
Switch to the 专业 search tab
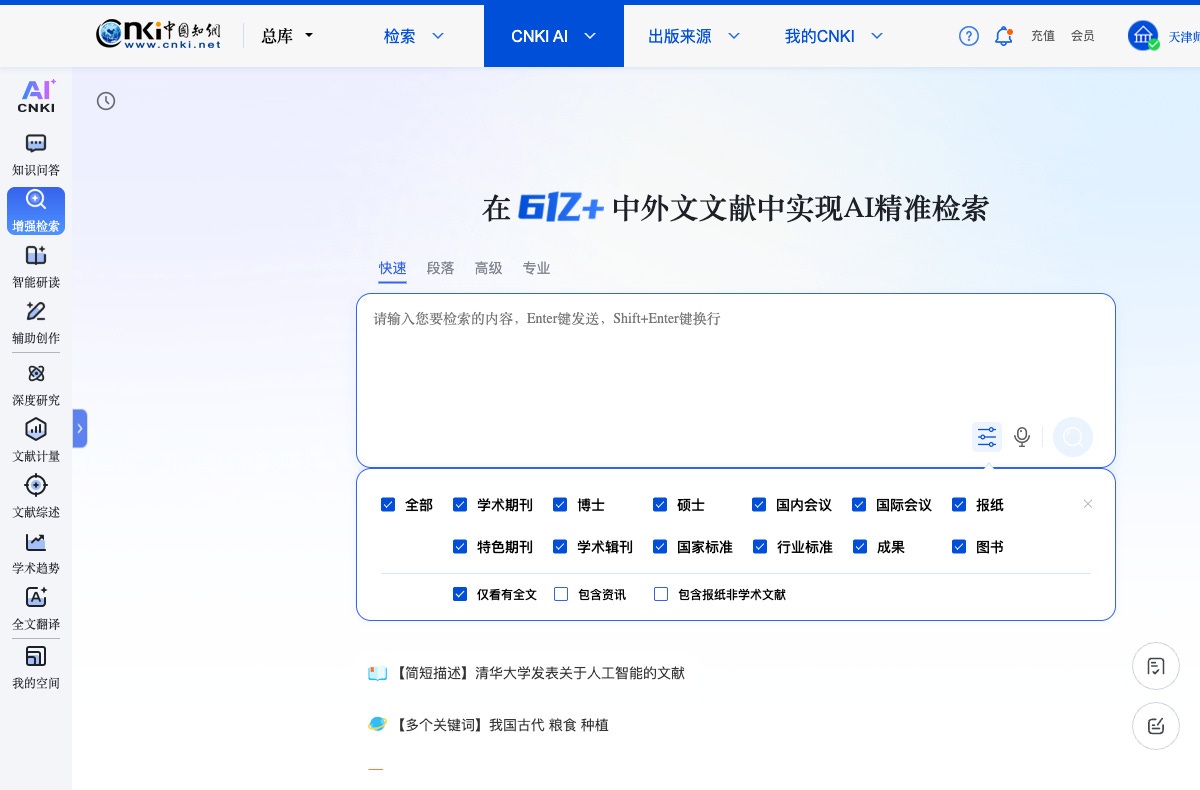[536, 268]
